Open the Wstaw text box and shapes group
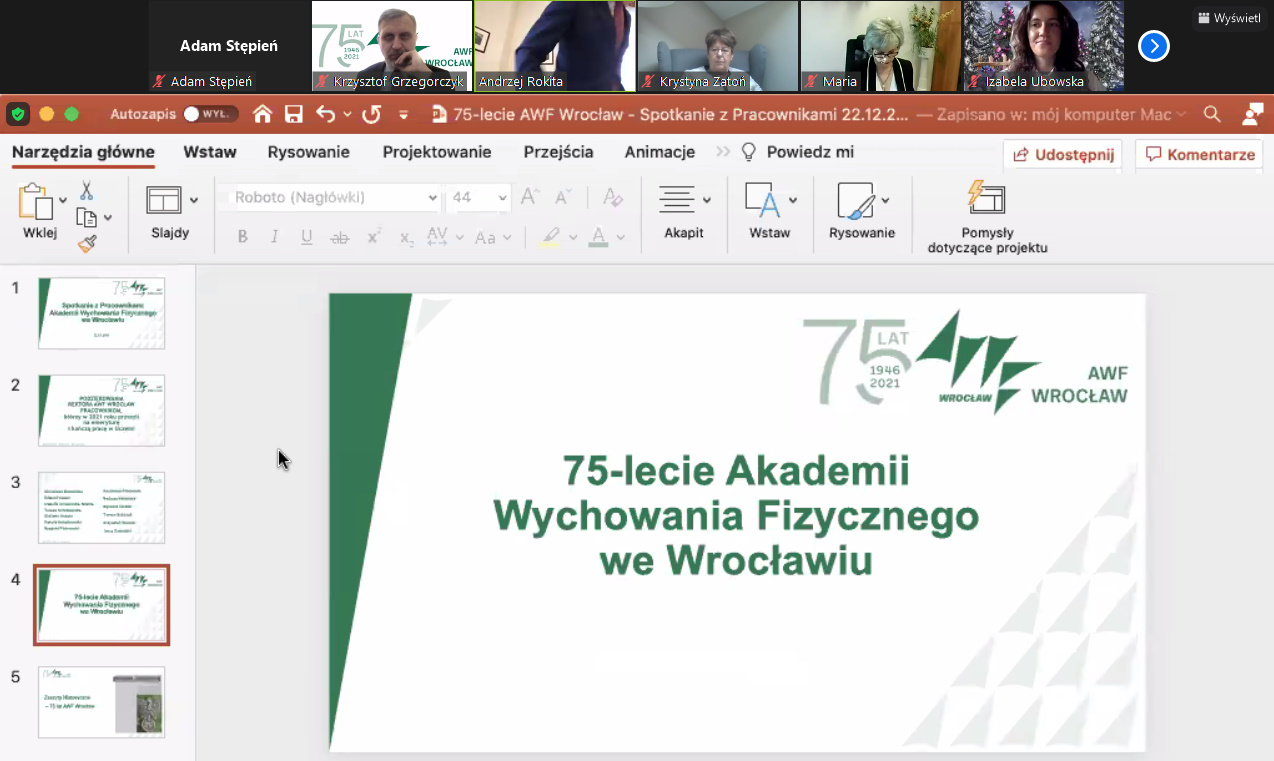The image size is (1274, 761). 770,211
